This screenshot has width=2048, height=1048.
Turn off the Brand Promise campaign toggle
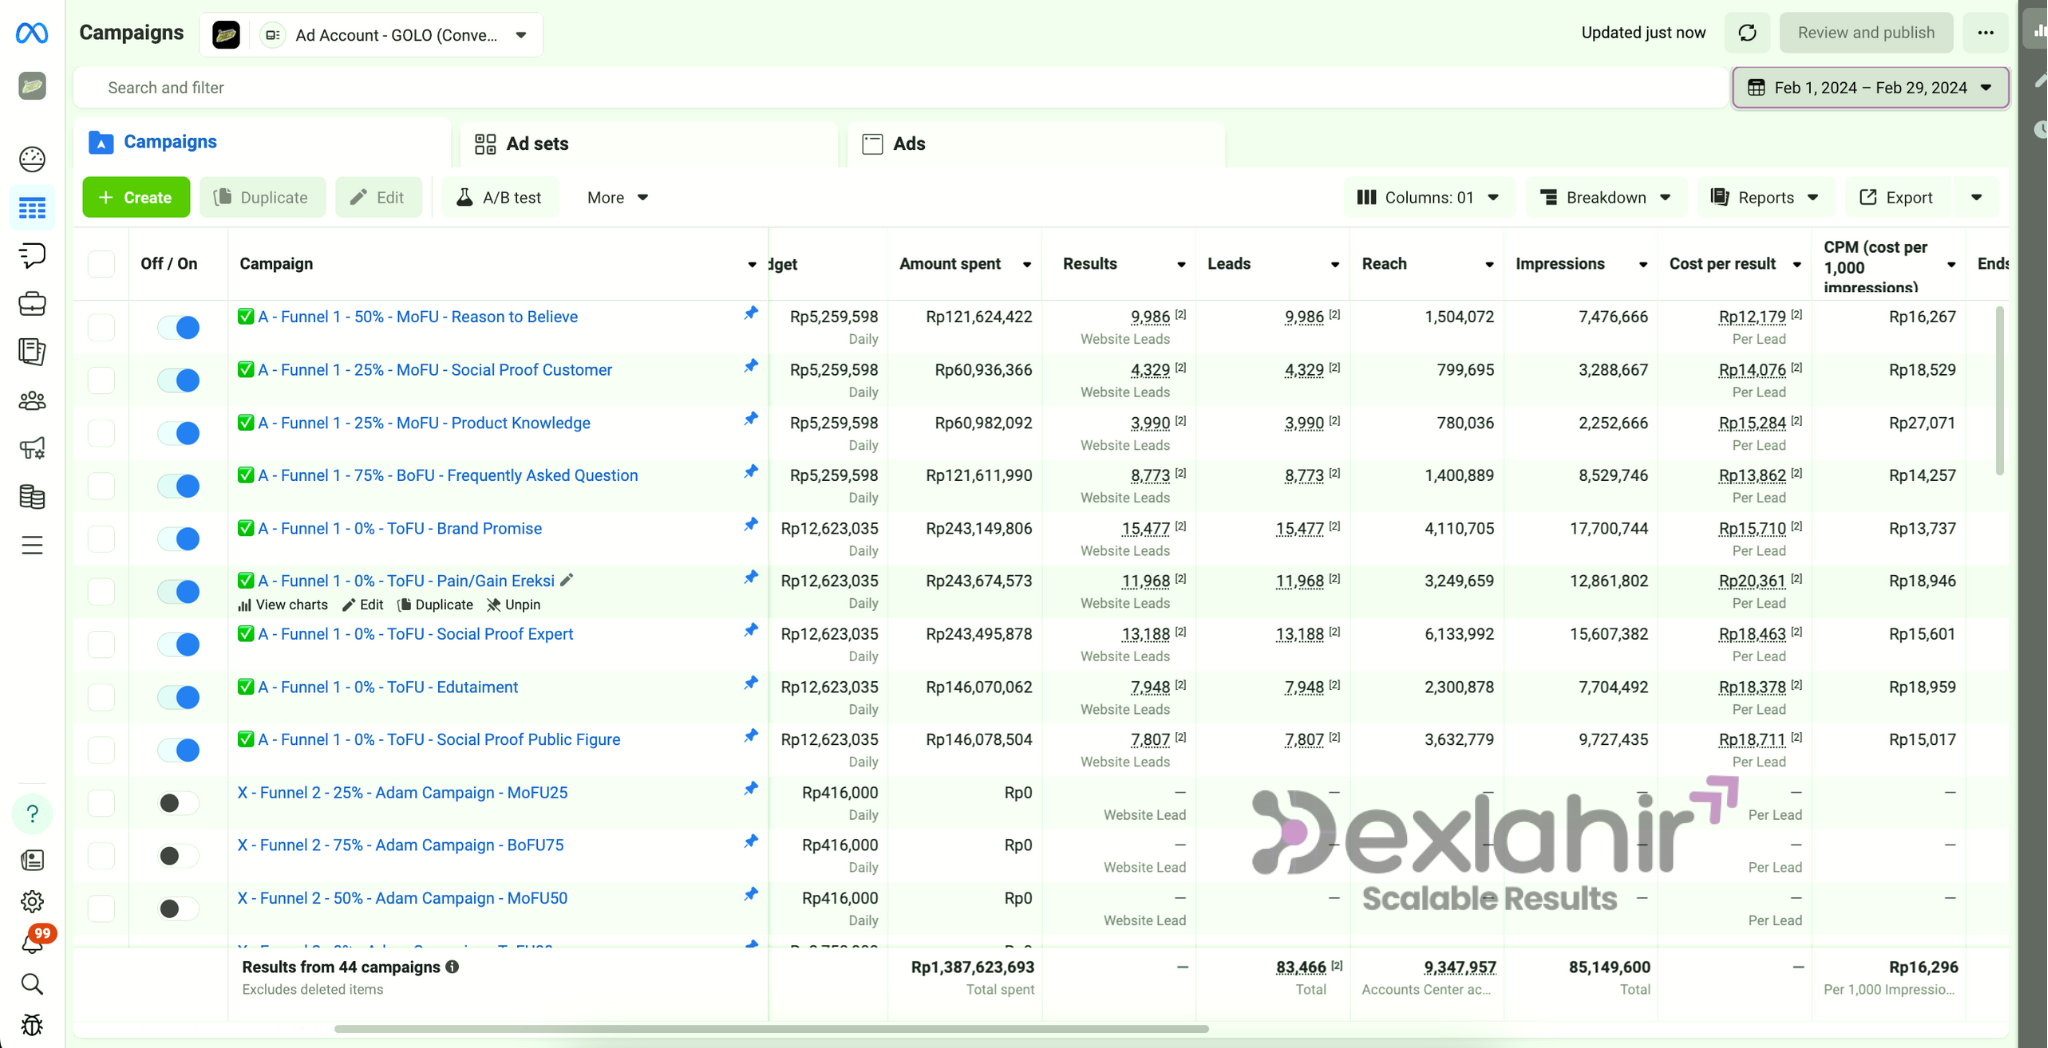click(179, 539)
